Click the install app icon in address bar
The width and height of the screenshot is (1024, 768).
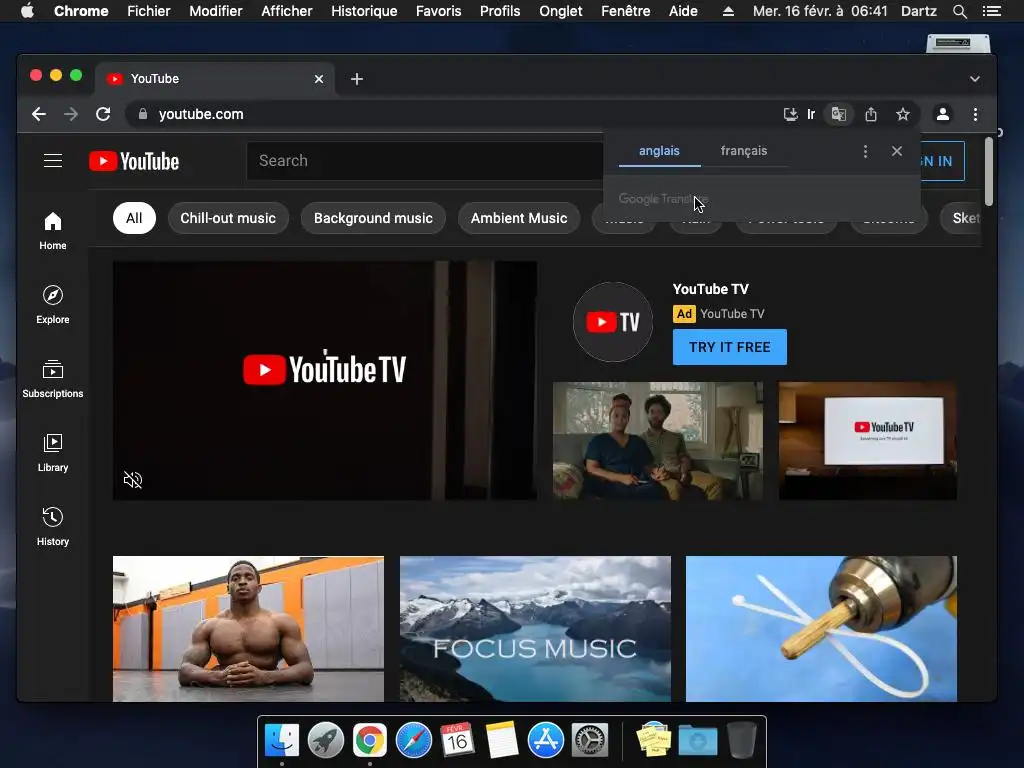point(790,114)
